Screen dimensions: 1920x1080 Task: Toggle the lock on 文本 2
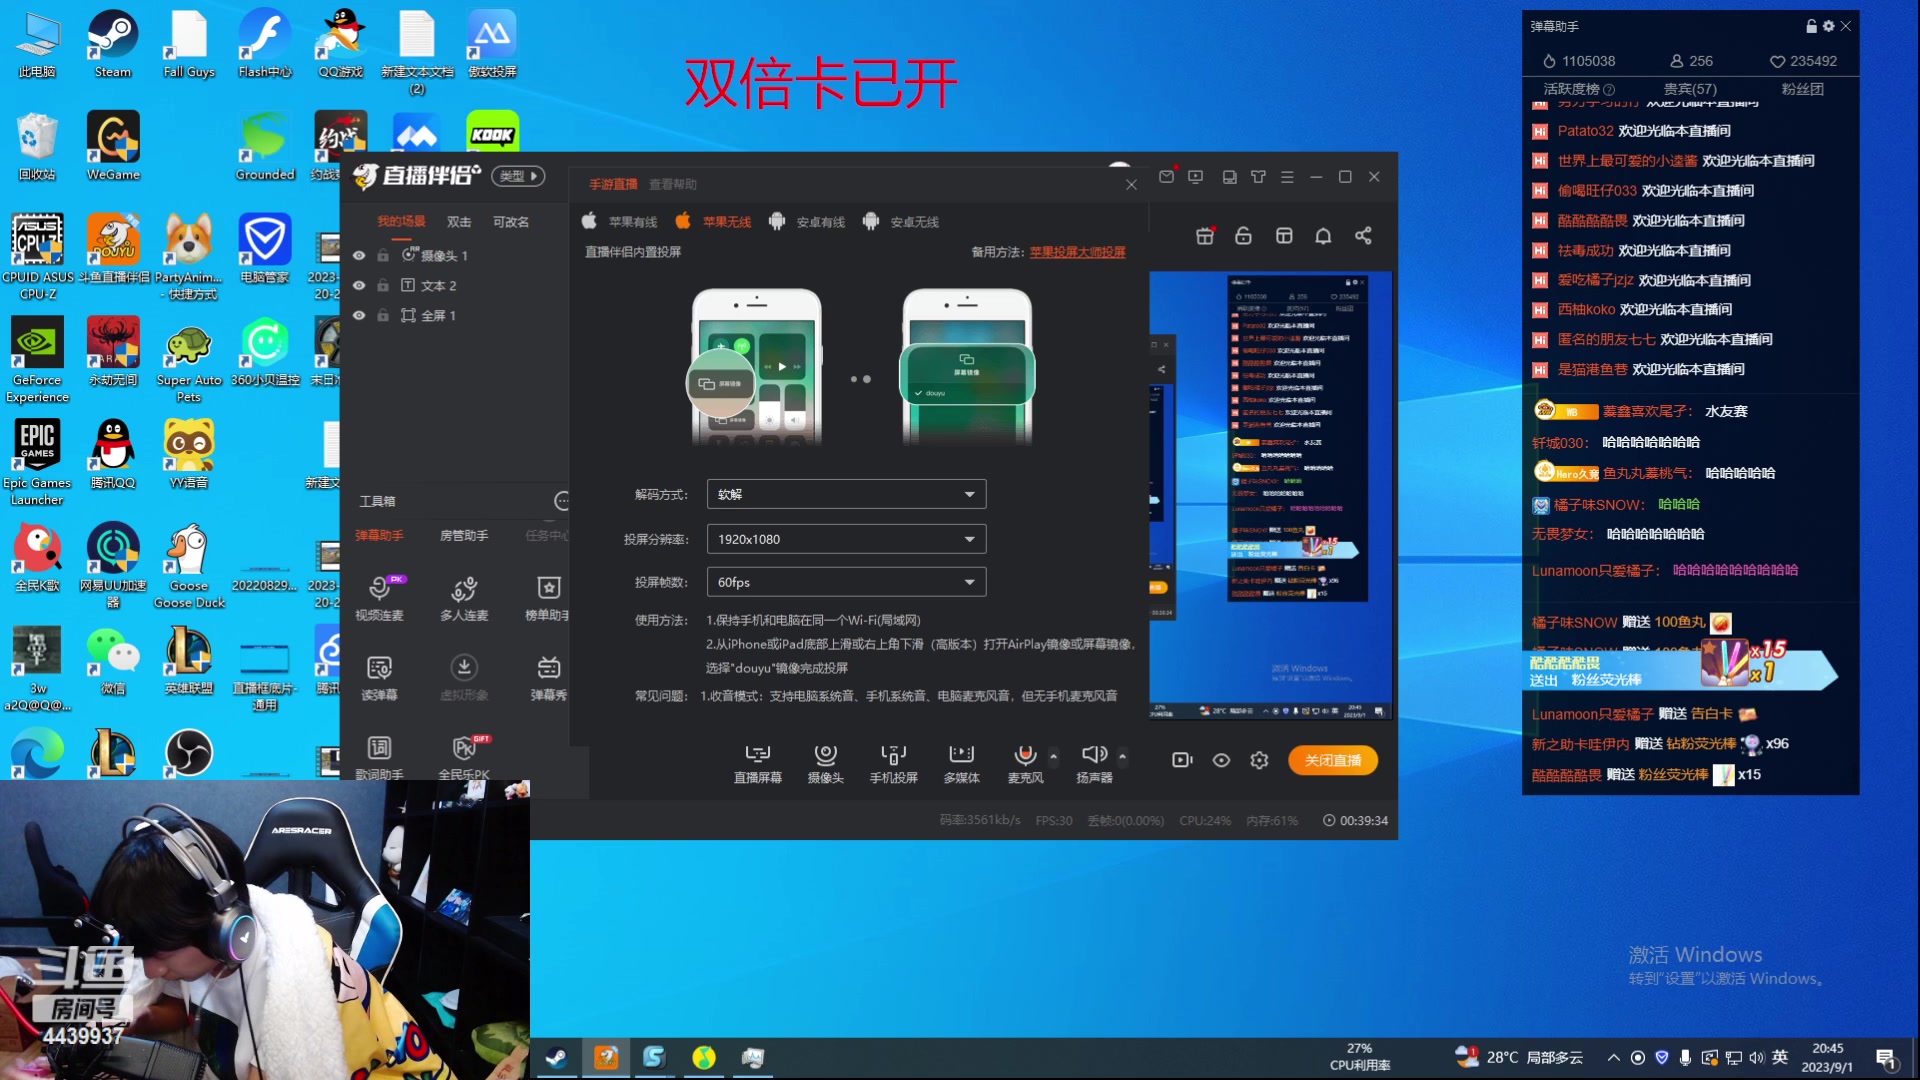coord(382,285)
